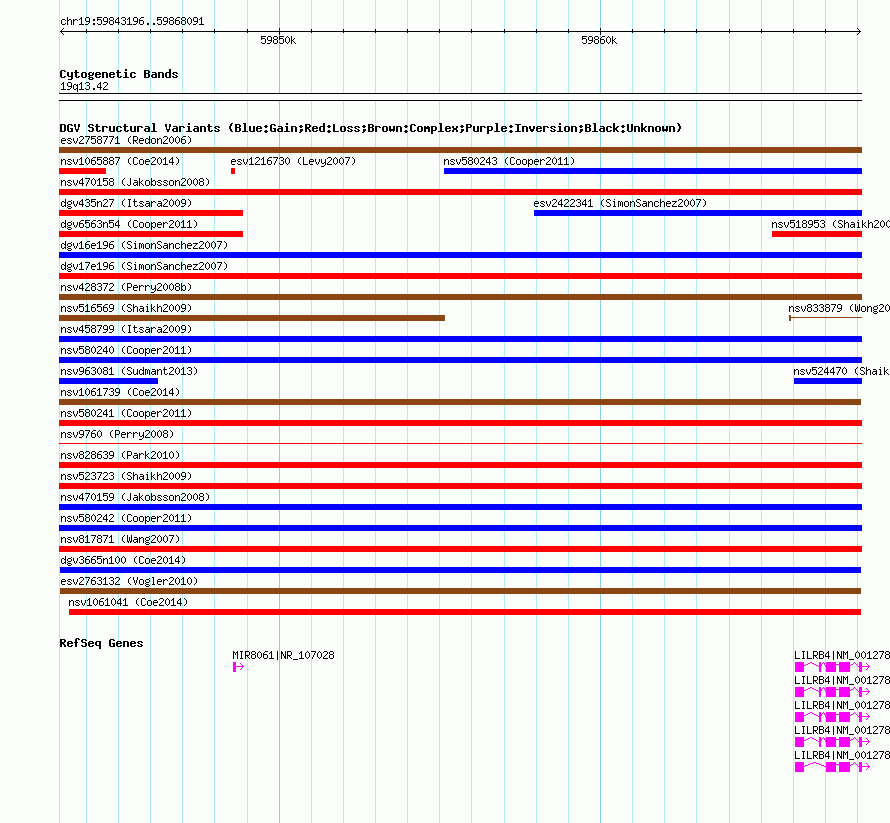Open nsv963081 (Sudmant2013) variant label

pos(129,371)
